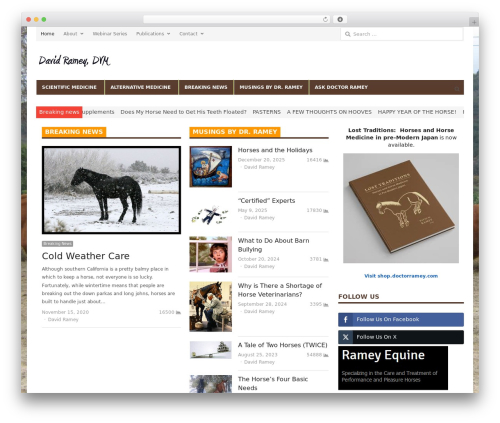
Task: Click the browser reload icon
Action: [325, 19]
